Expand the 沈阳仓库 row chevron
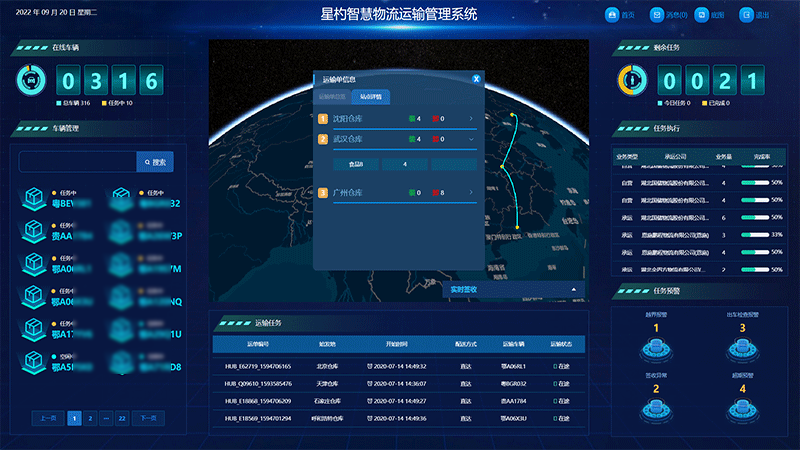 pos(471,119)
